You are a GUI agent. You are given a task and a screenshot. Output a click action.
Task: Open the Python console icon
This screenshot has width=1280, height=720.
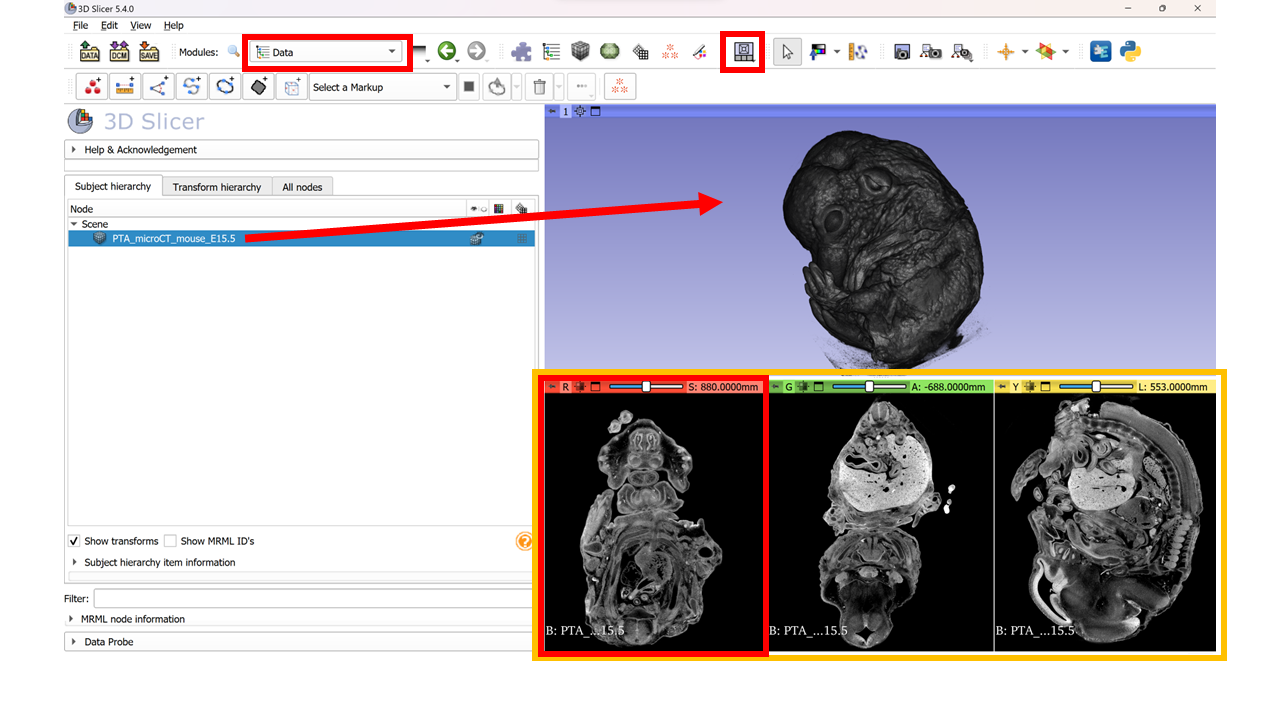1131,52
